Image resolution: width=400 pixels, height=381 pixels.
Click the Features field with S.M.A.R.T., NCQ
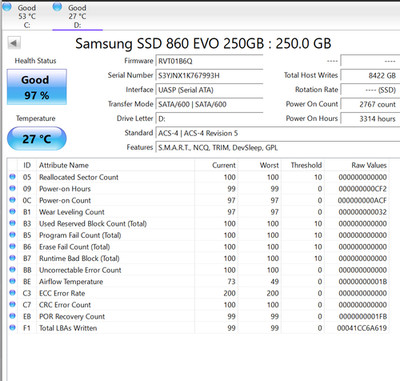point(278,147)
